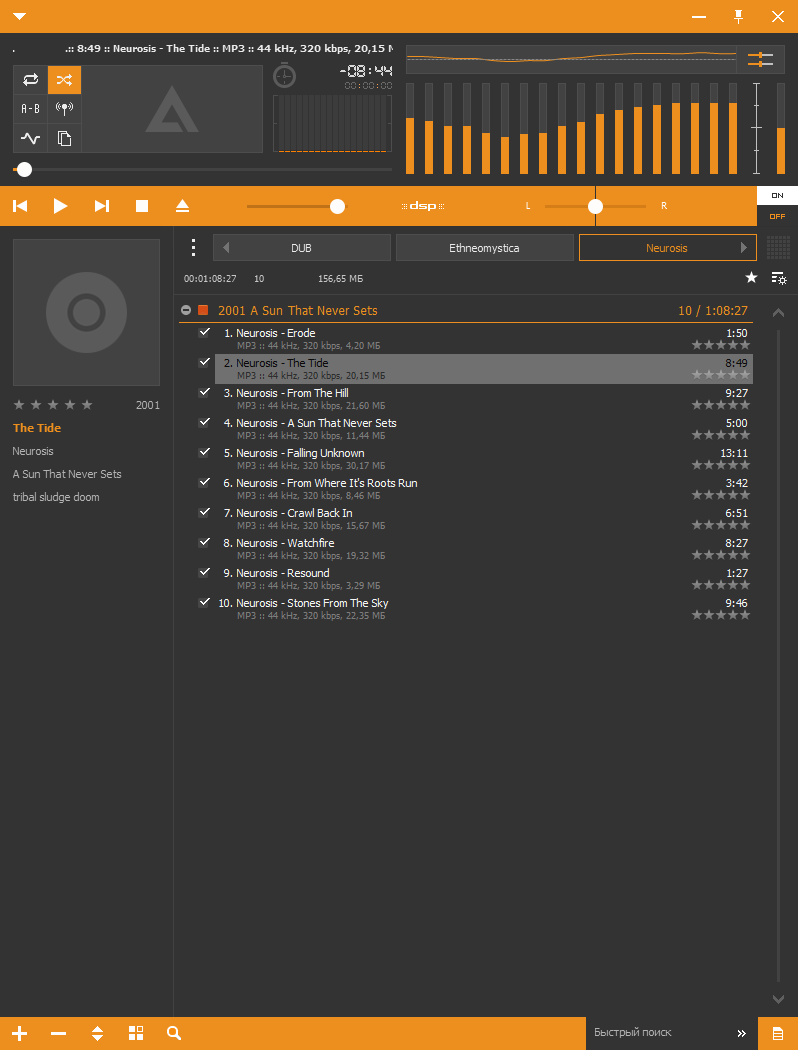Select track 9. Neurosis - Resound
Viewport: 798px width, 1050px height.
coord(484,579)
